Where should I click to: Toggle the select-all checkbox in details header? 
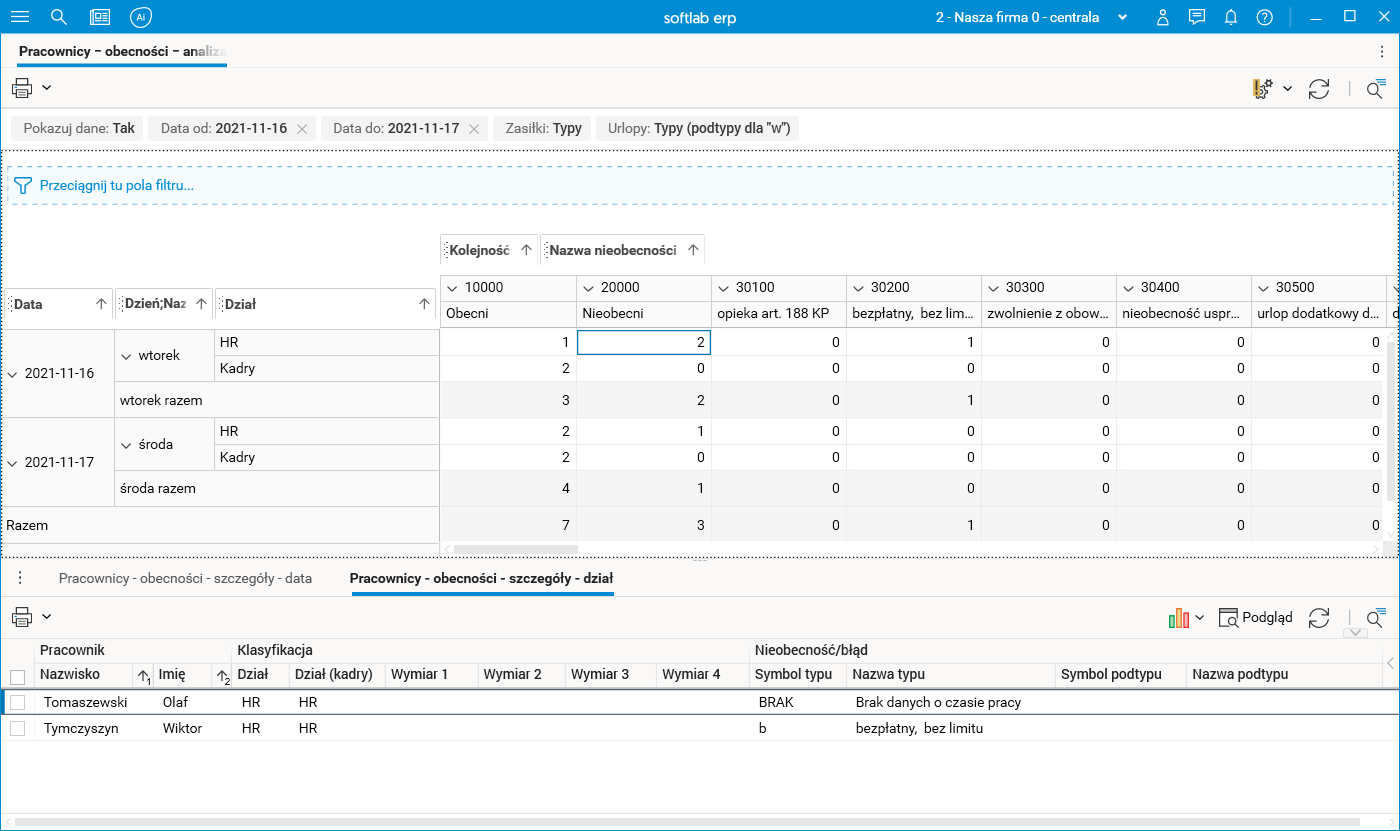point(17,676)
